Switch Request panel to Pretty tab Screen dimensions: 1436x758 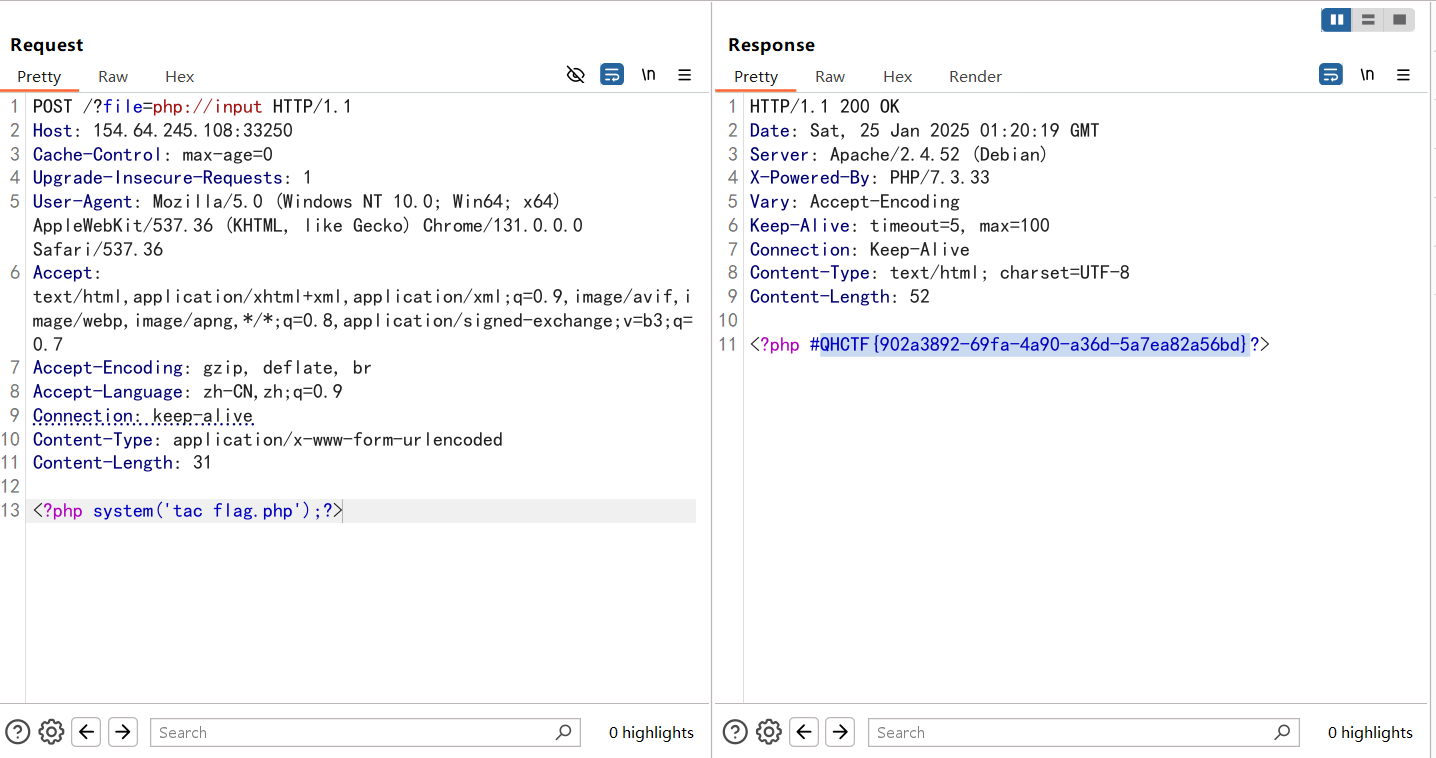click(39, 76)
